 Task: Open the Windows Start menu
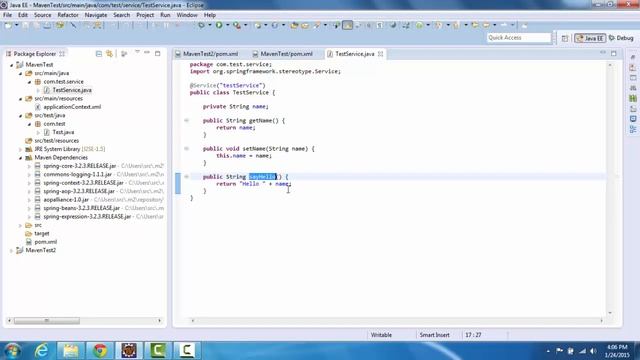(x=12, y=351)
